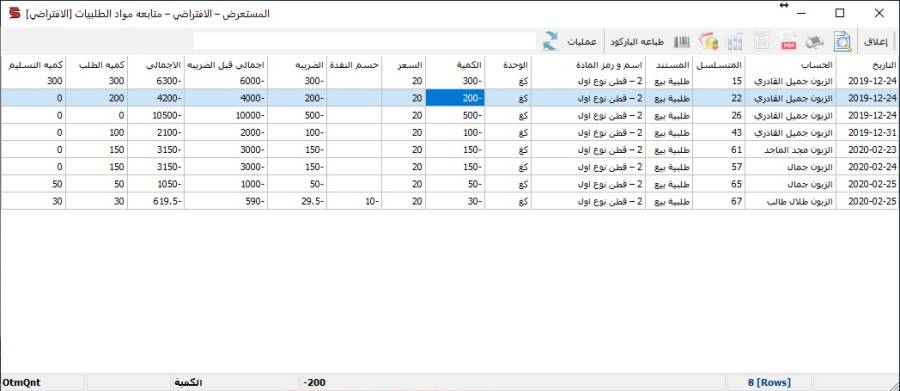Select the 2019-12-31 date cell
Viewport: 900px width, 391px height.
pyautogui.click(x=868, y=133)
